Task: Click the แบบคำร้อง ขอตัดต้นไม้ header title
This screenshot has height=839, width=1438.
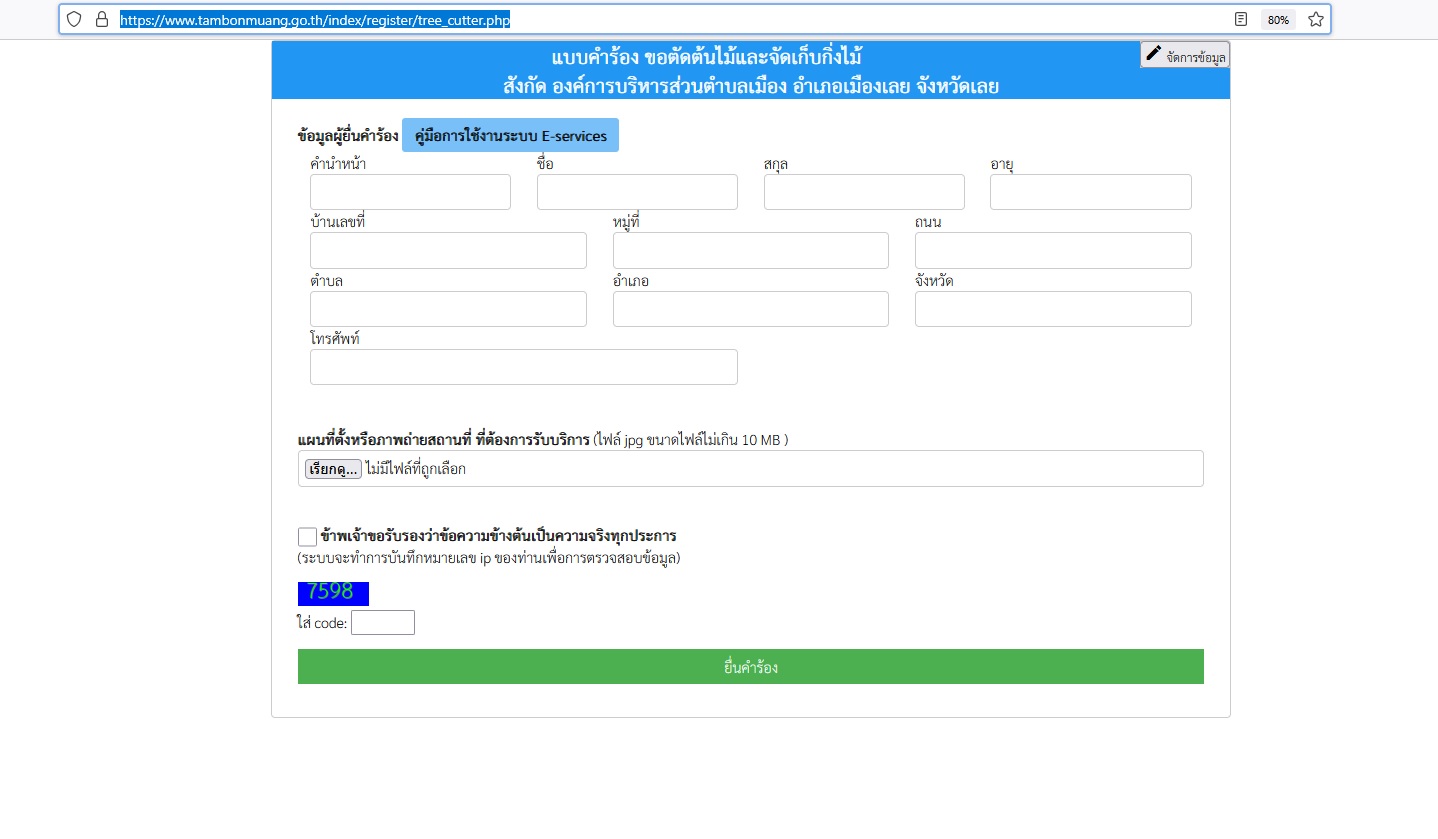Action: pos(707,56)
